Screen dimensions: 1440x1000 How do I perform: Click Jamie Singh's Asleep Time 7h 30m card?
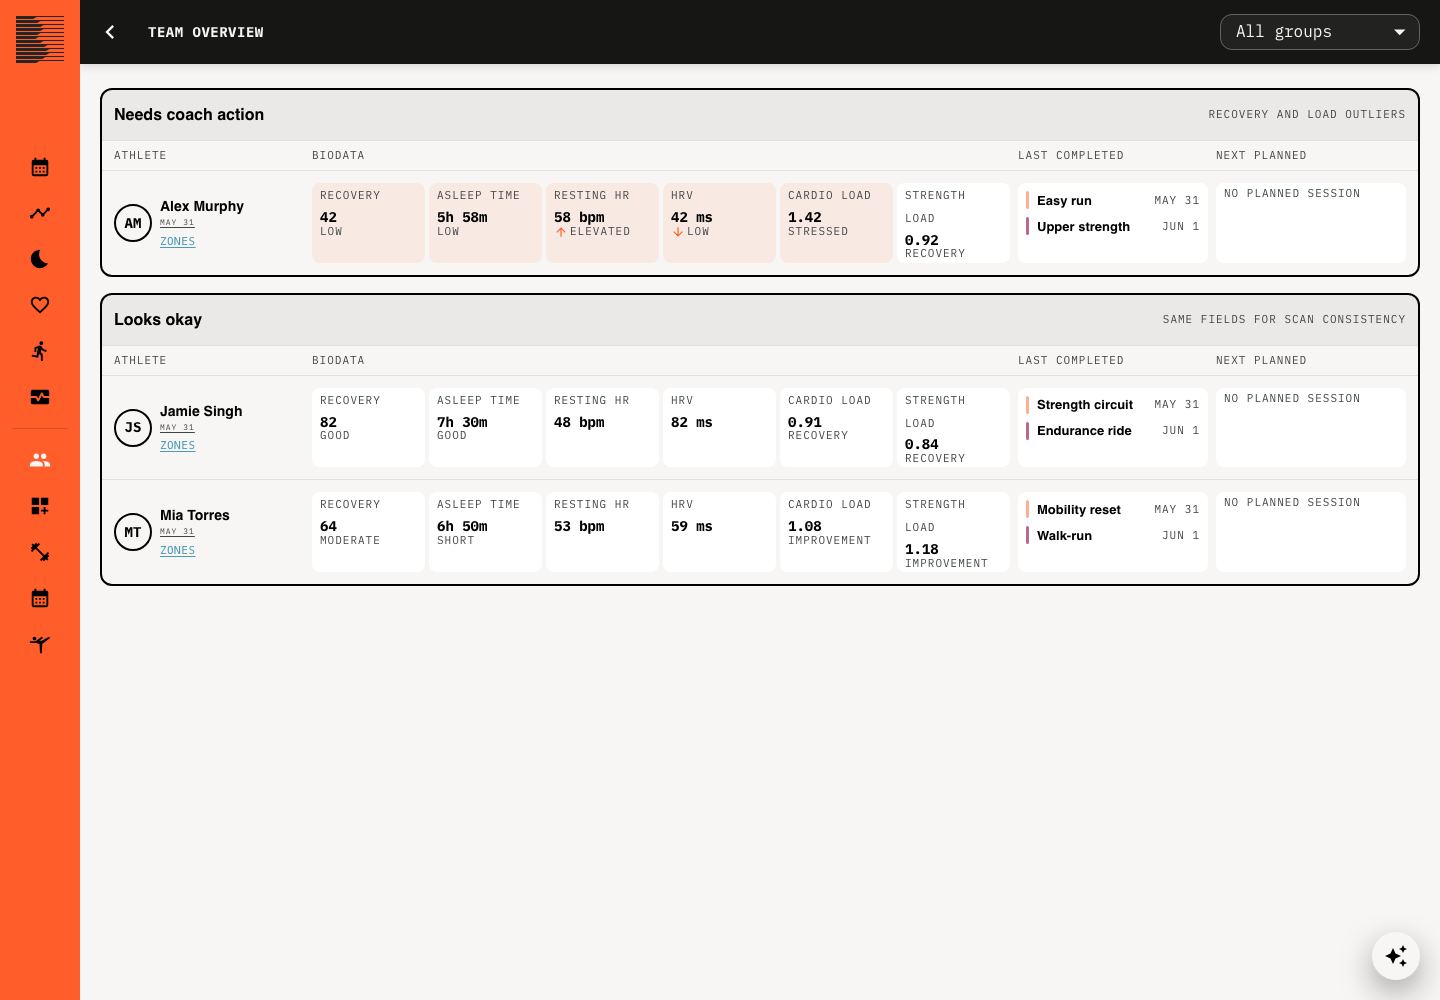485,427
